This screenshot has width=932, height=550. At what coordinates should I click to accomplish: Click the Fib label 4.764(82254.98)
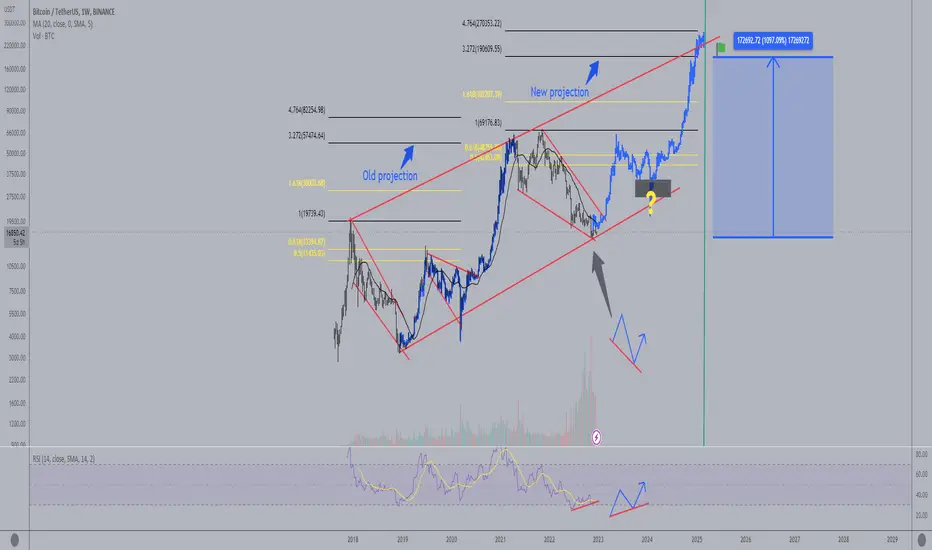pyautogui.click(x=307, y=110)
